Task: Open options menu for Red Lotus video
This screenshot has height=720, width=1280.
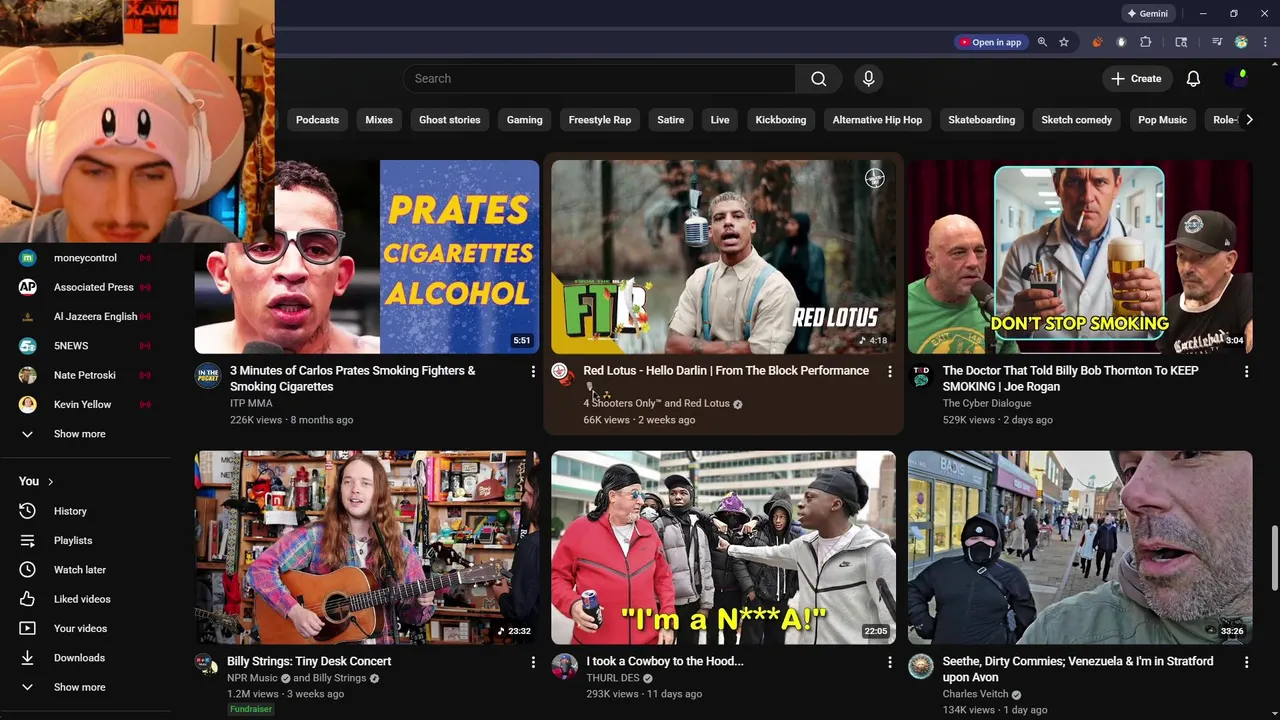Action: click(x=889, y=371)
